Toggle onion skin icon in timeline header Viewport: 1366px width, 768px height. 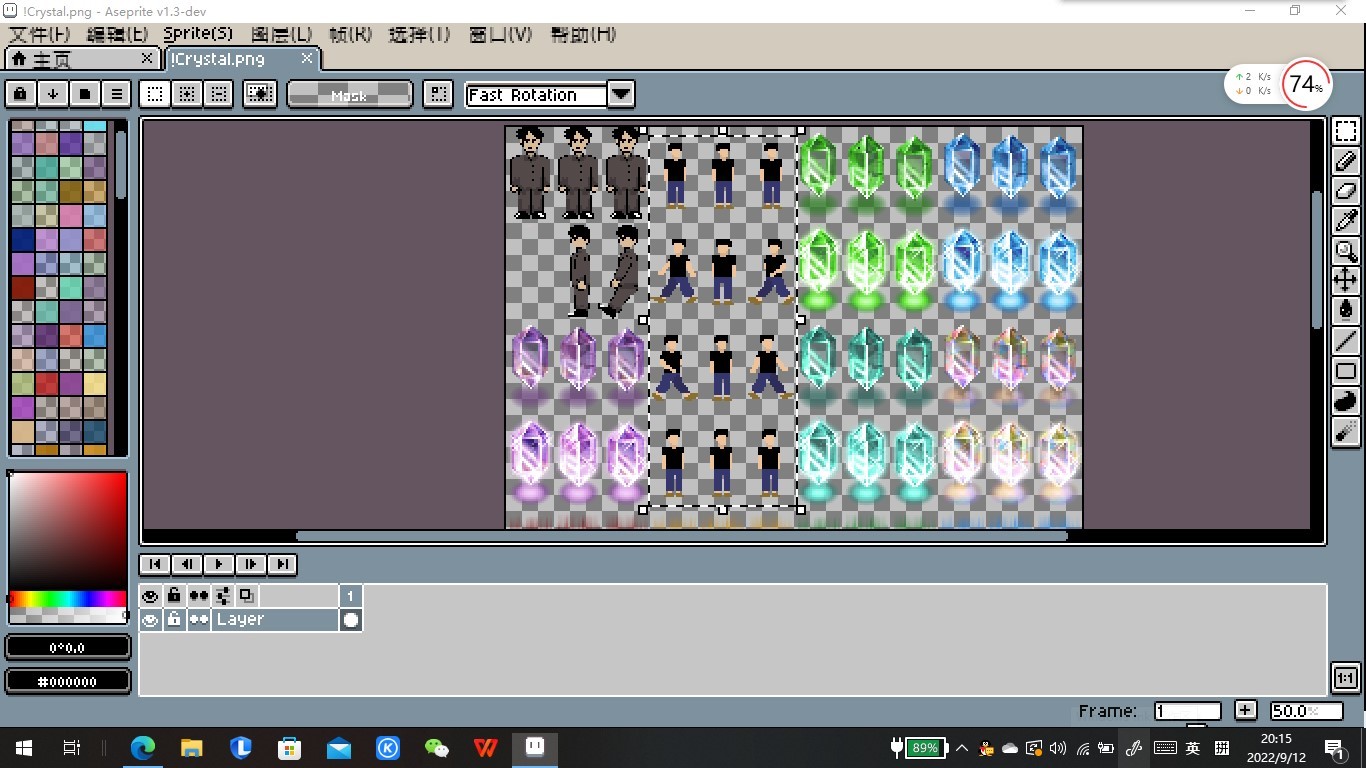click(246, 596)
